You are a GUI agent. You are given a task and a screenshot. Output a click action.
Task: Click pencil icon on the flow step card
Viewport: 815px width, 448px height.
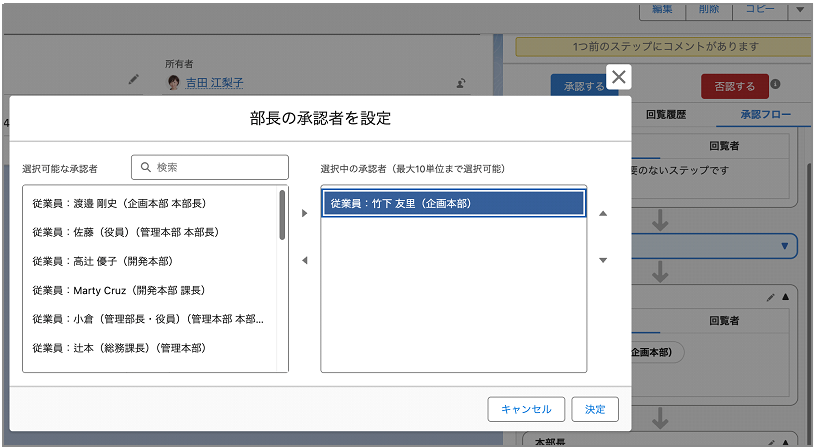pyautogui.click(x=770, y=297)
